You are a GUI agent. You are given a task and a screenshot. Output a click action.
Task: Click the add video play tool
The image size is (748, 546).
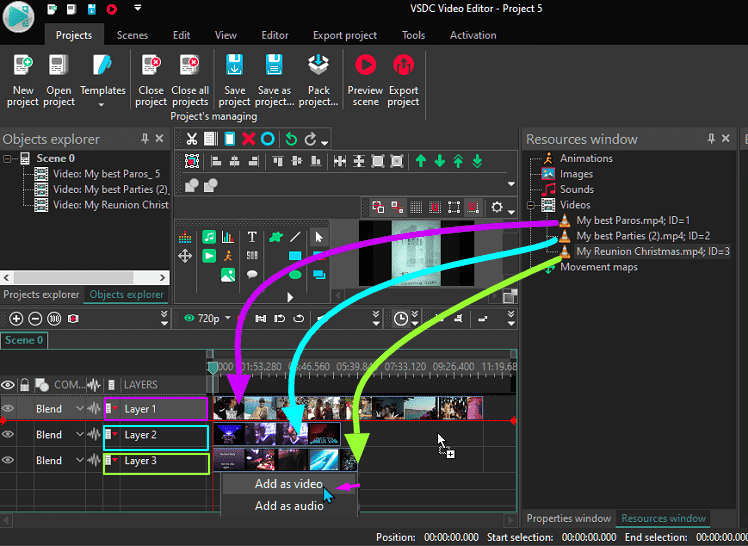click(x=209, y=256)
